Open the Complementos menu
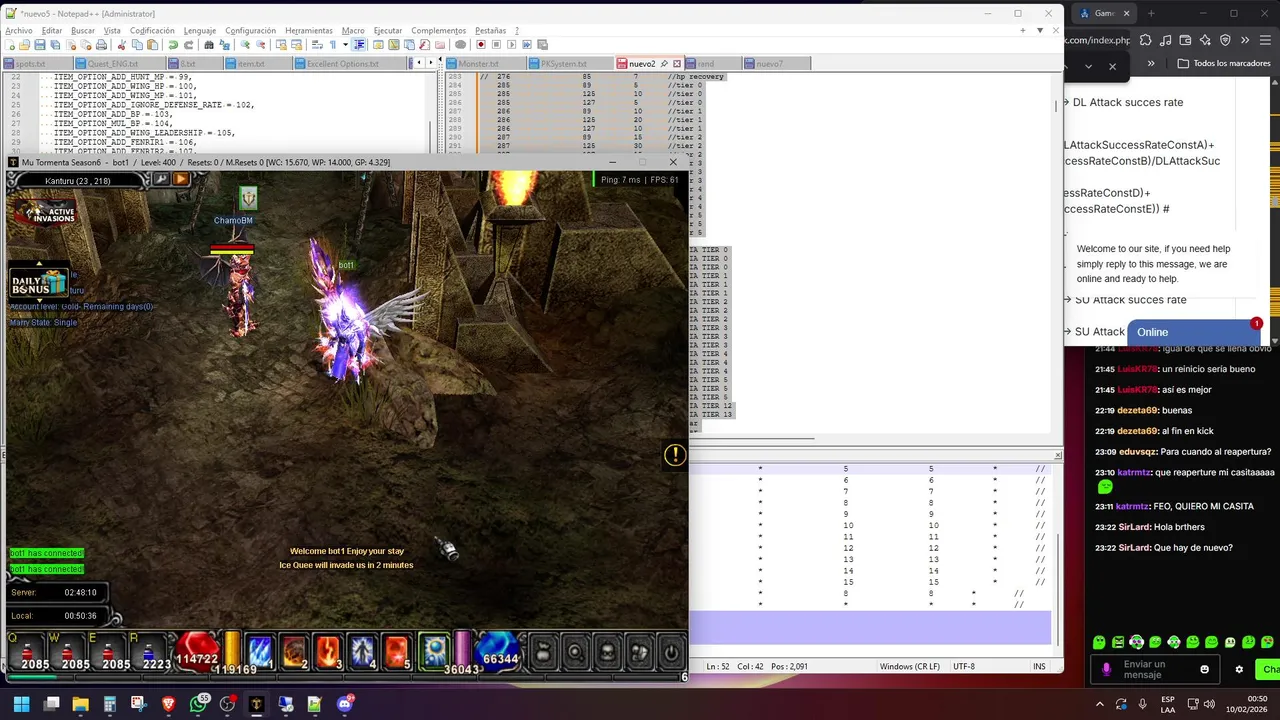Viewport: 1280px width, 720px height. (438, 31)
